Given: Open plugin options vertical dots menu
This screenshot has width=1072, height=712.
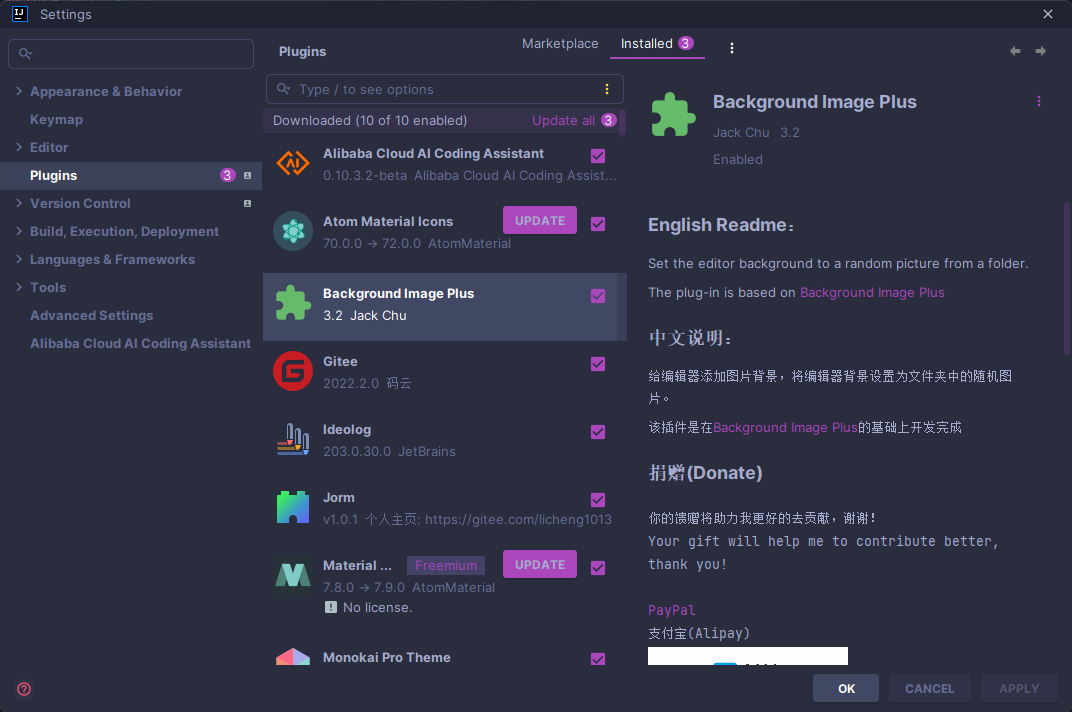Looking at the screenshot, I should (732, 48).
